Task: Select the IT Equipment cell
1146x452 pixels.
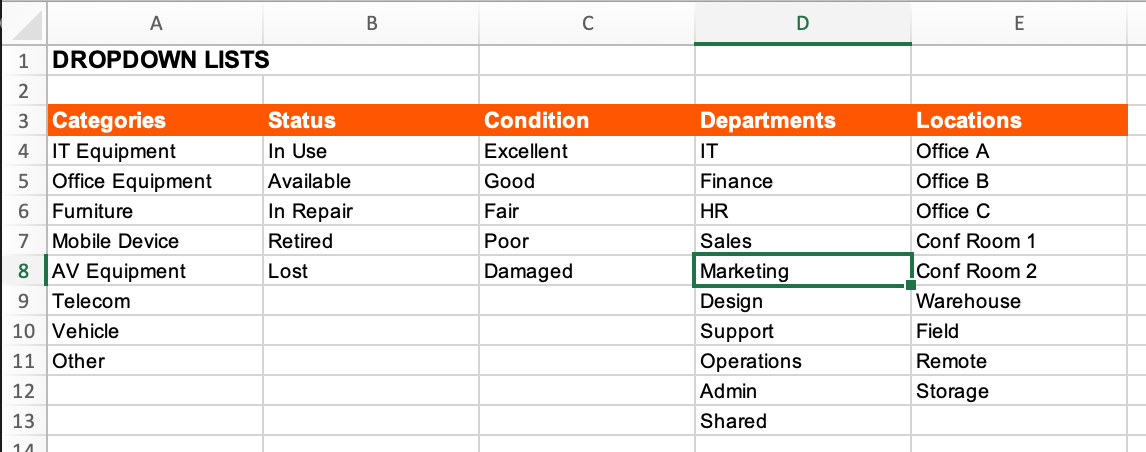Action: point(155,151)
